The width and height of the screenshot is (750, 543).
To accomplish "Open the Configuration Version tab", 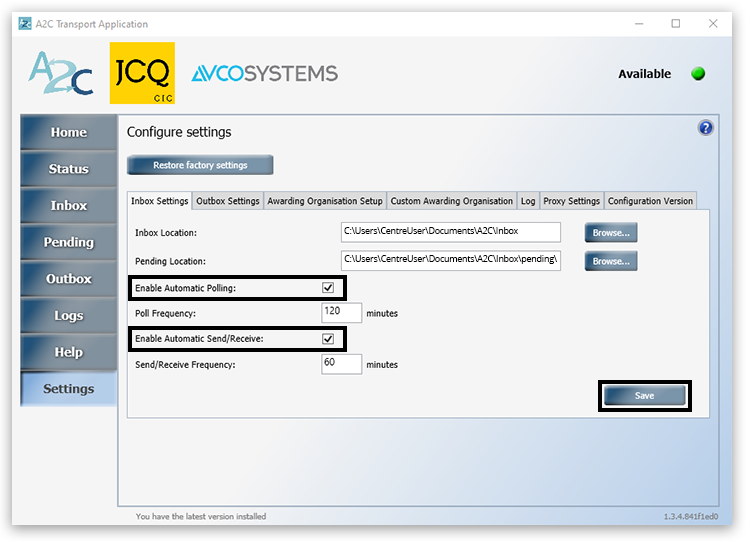I will pos(650,201).
